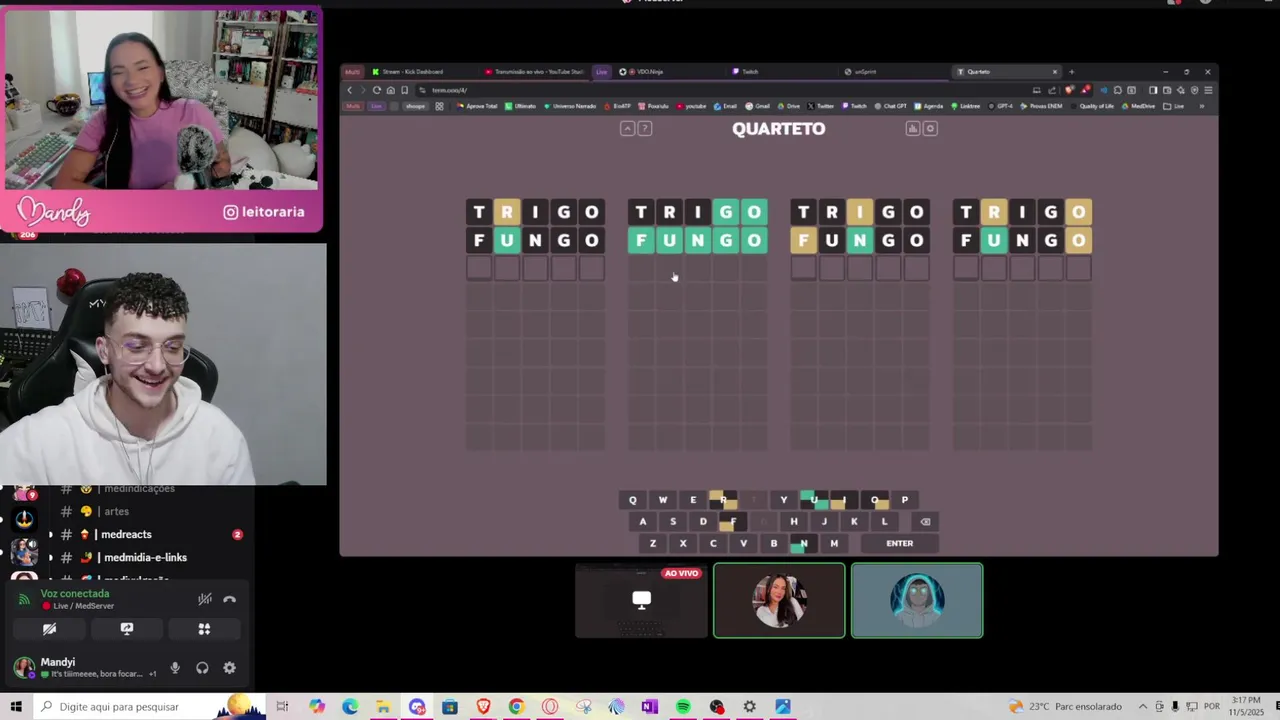Open the browser main menu
This screenshot has width=1280, height=720.
1208,90
